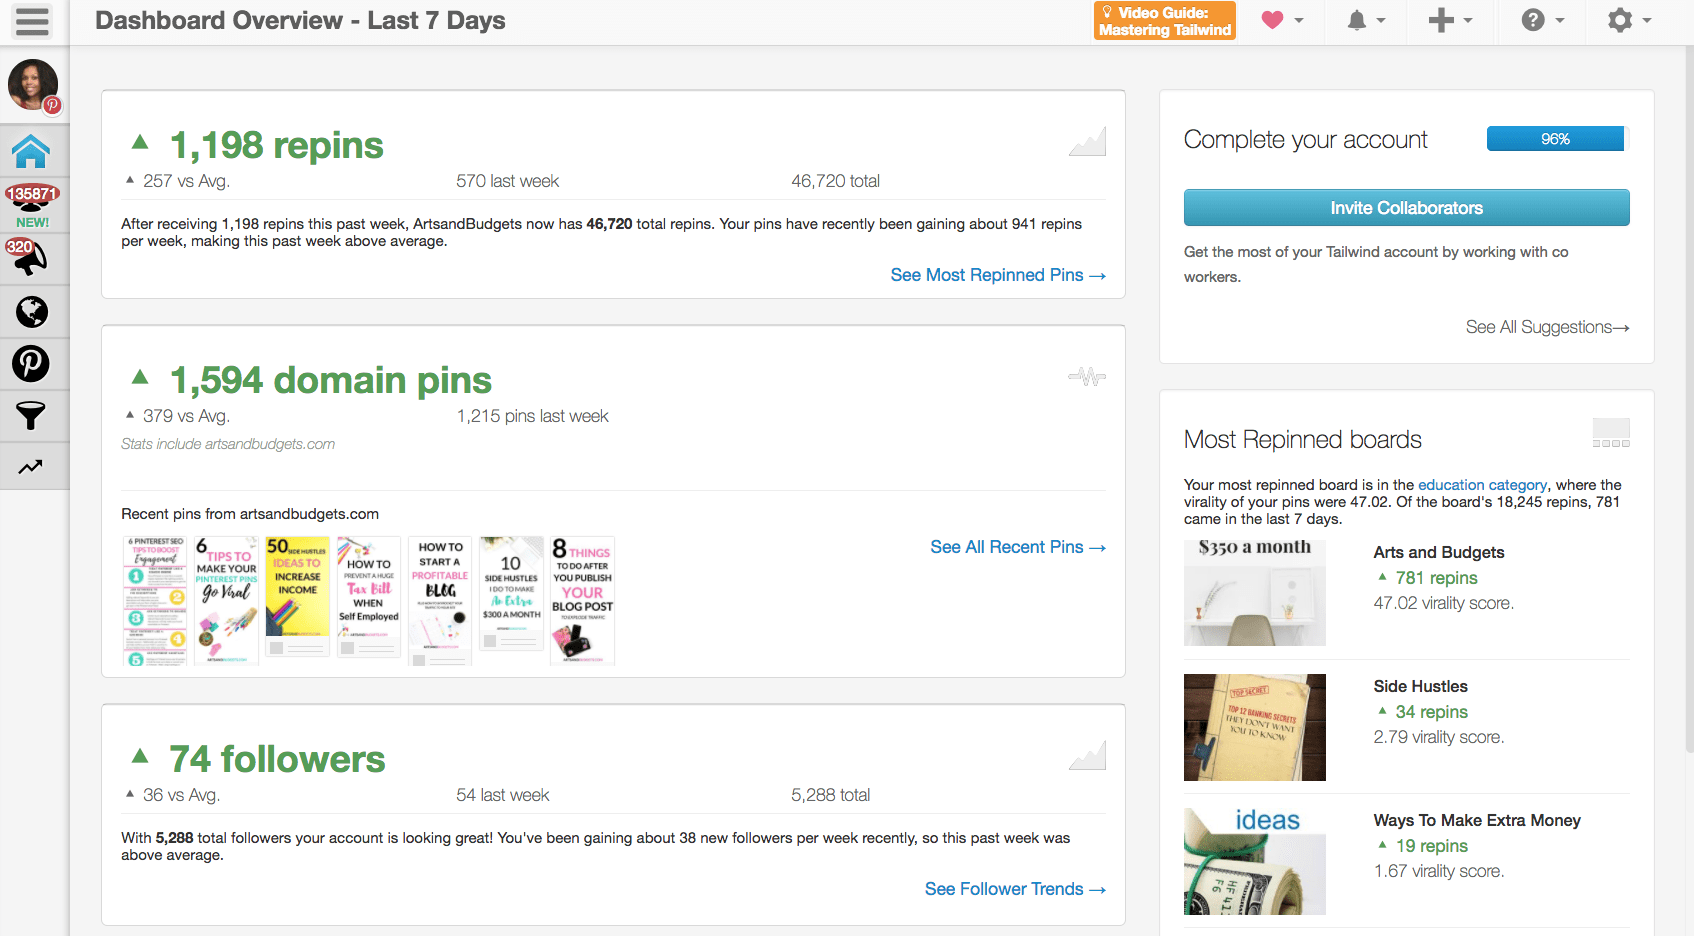Open the Pinterest icon in the sidebar
Screen dimensions: 1694x936
click(x=33, y=363)
